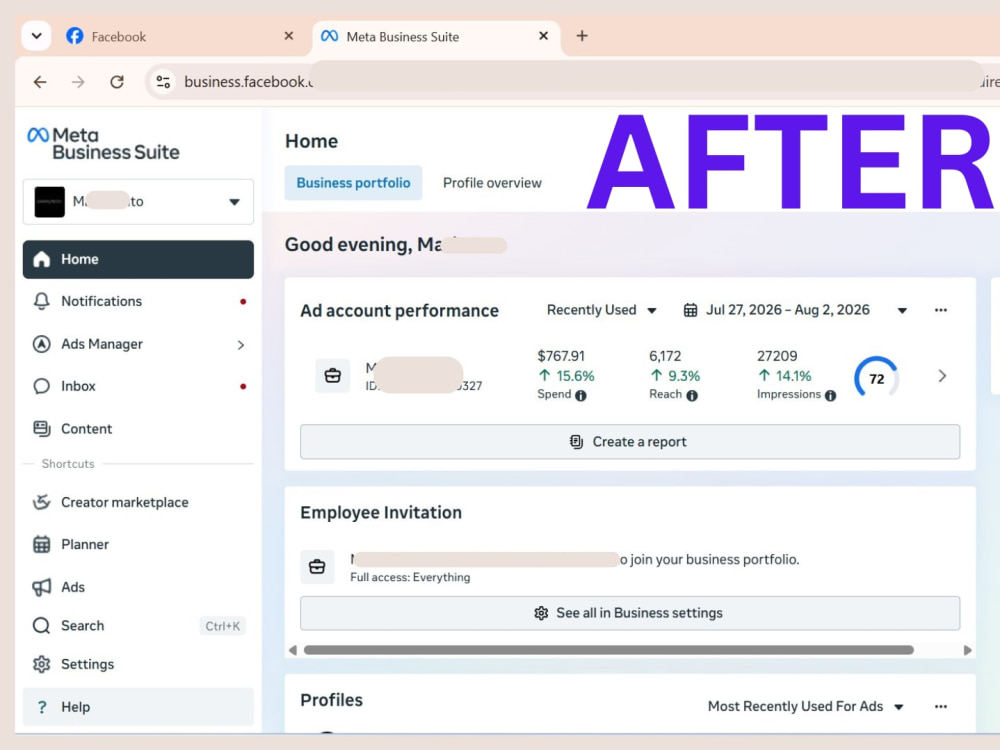1000x750 pixels.
Task: Open Search in the sidebar
Action: click(x=138, y=626)
